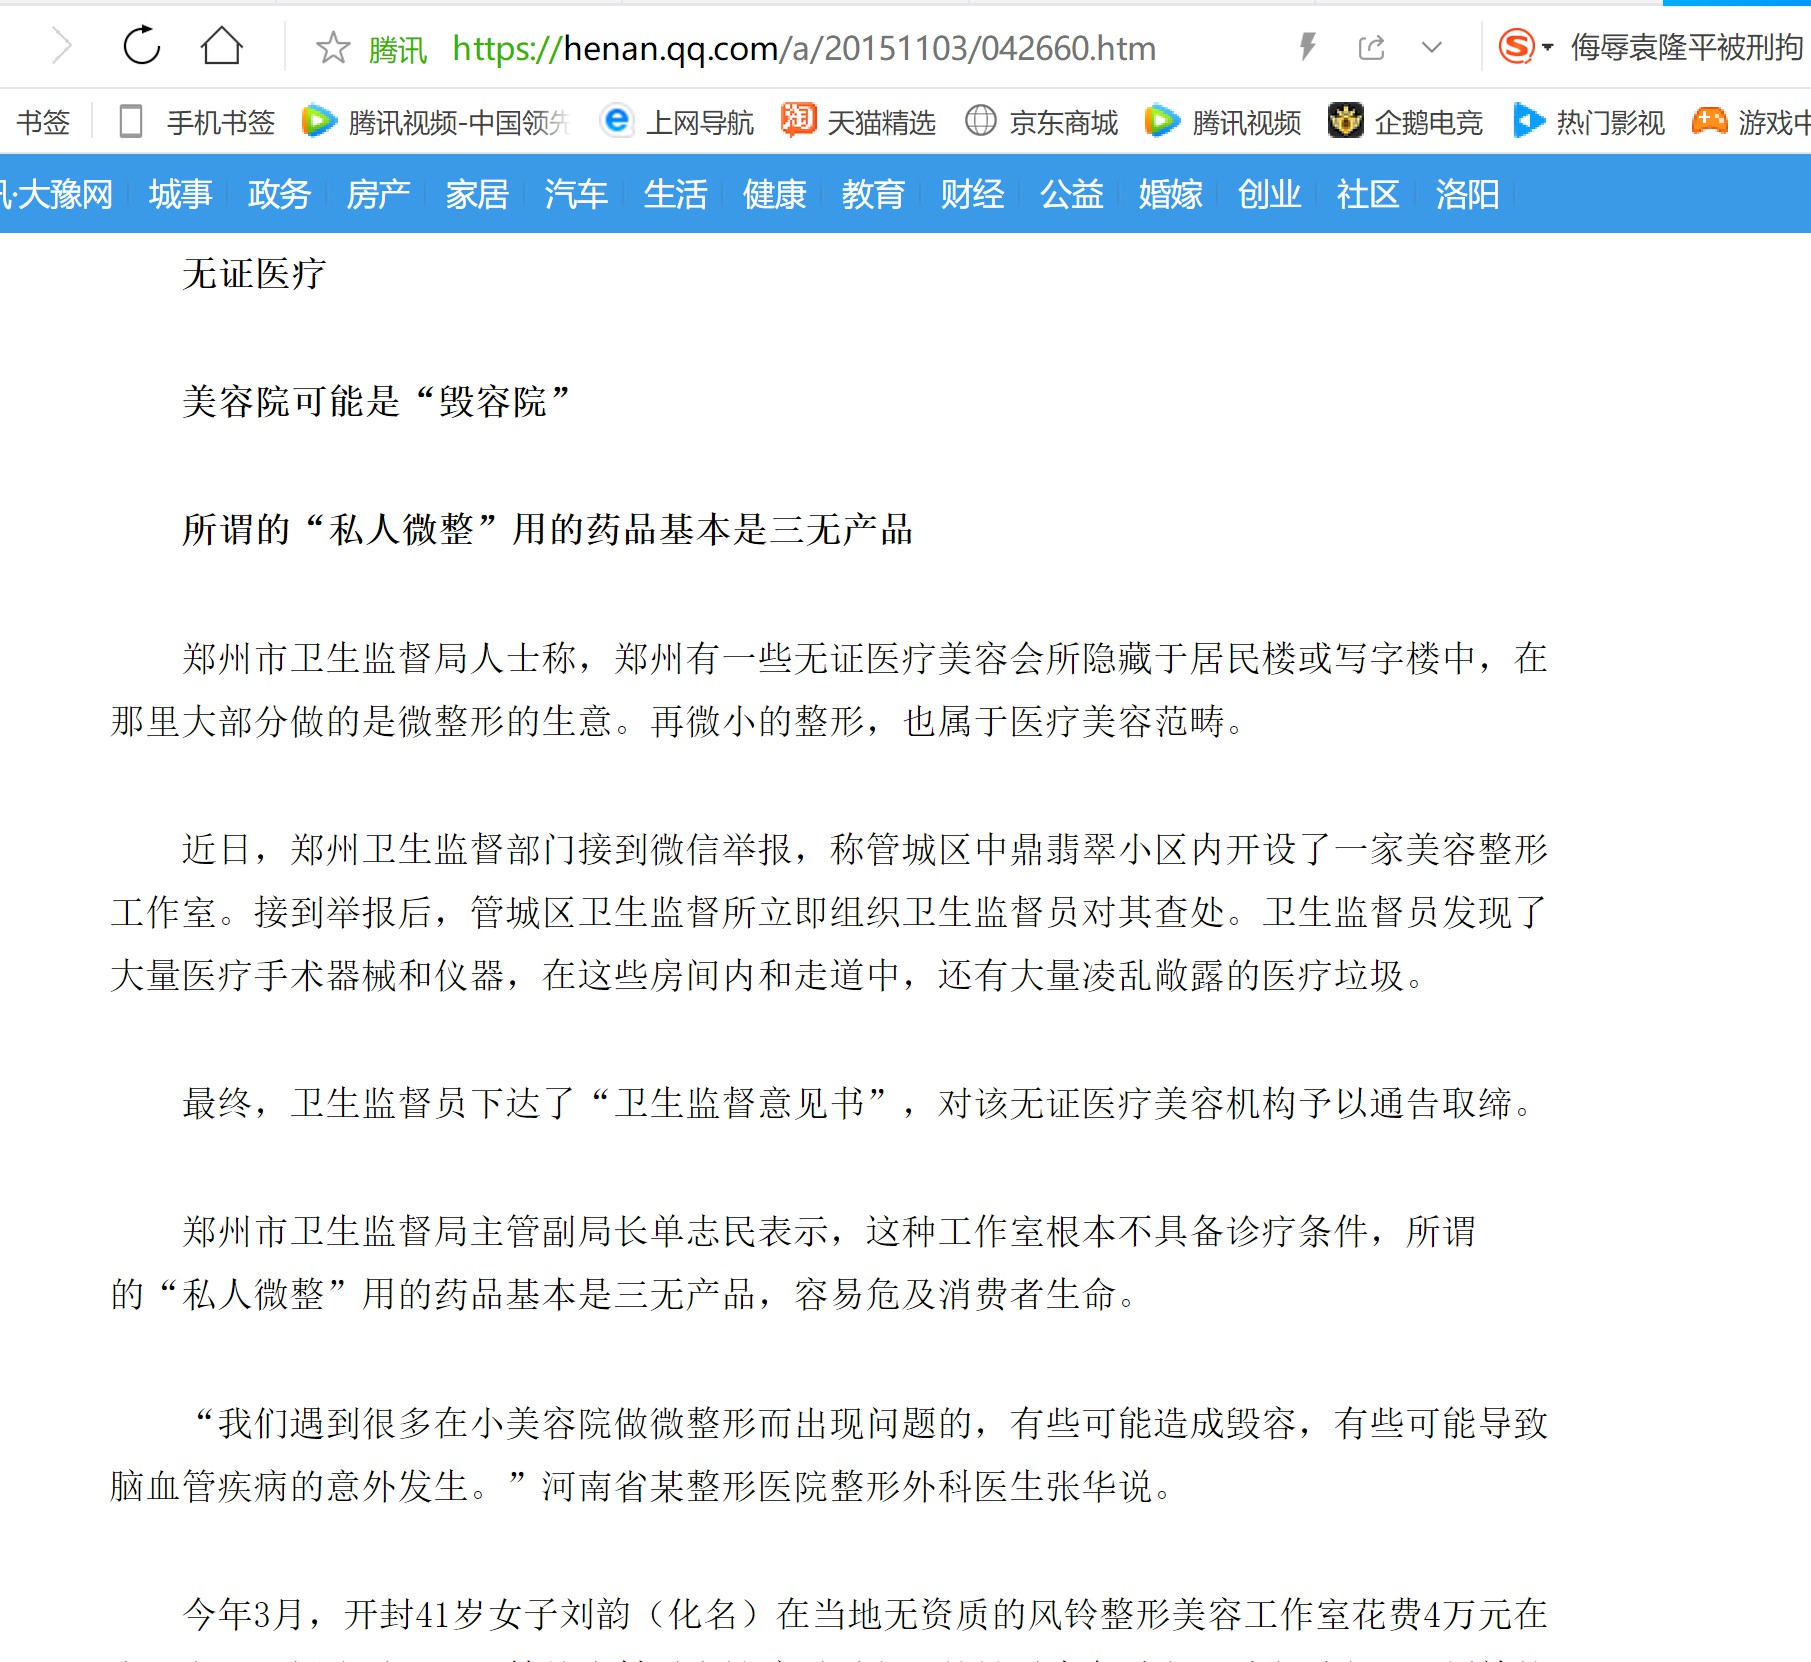Open the 热门影视 bookmark
The image size is (1811, 1662).
click(x=1610, y=122)
